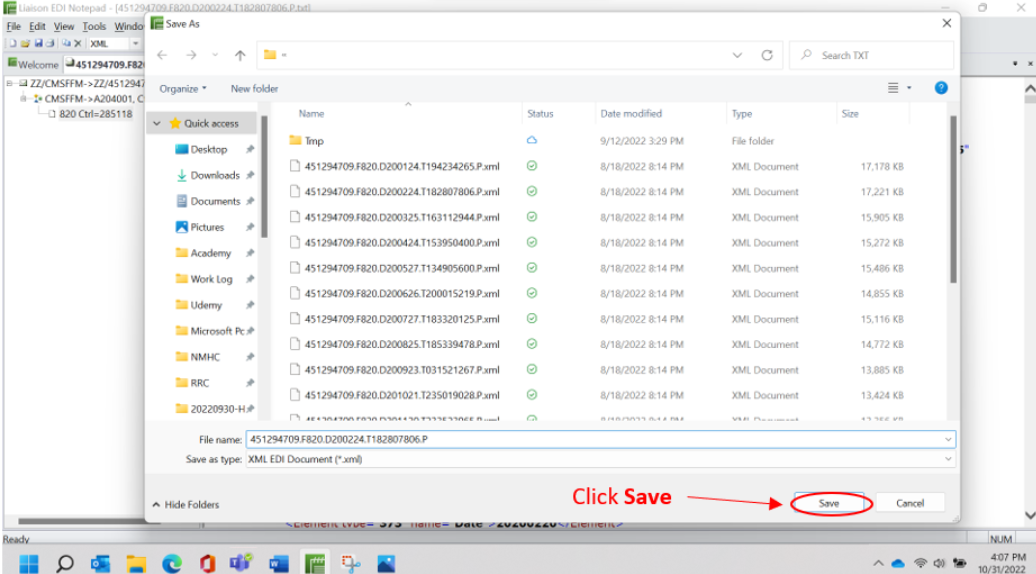Screen dimensions: 1036x574
Task: Go up one folder level
Action: click(x=240, y=55)
